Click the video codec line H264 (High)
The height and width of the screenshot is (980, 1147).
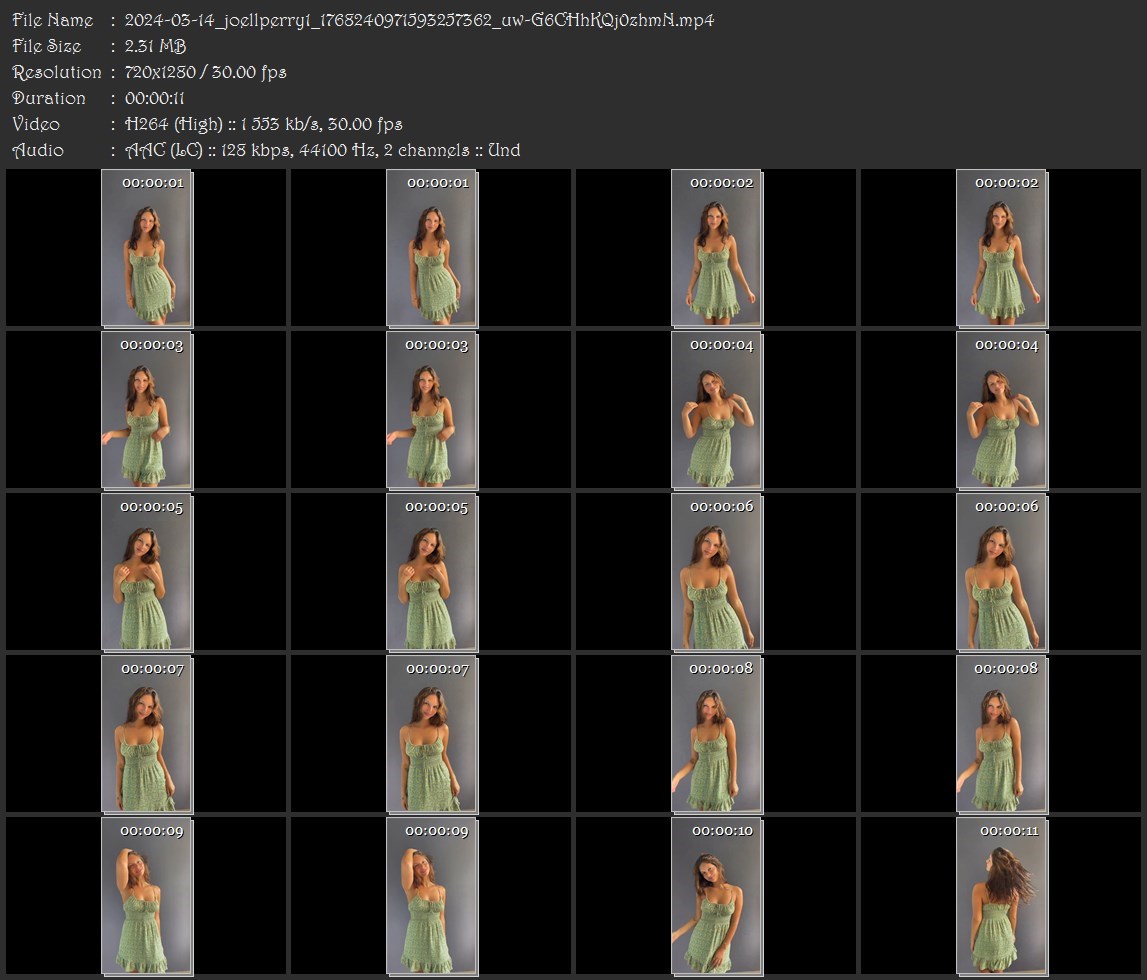point(263,124)
